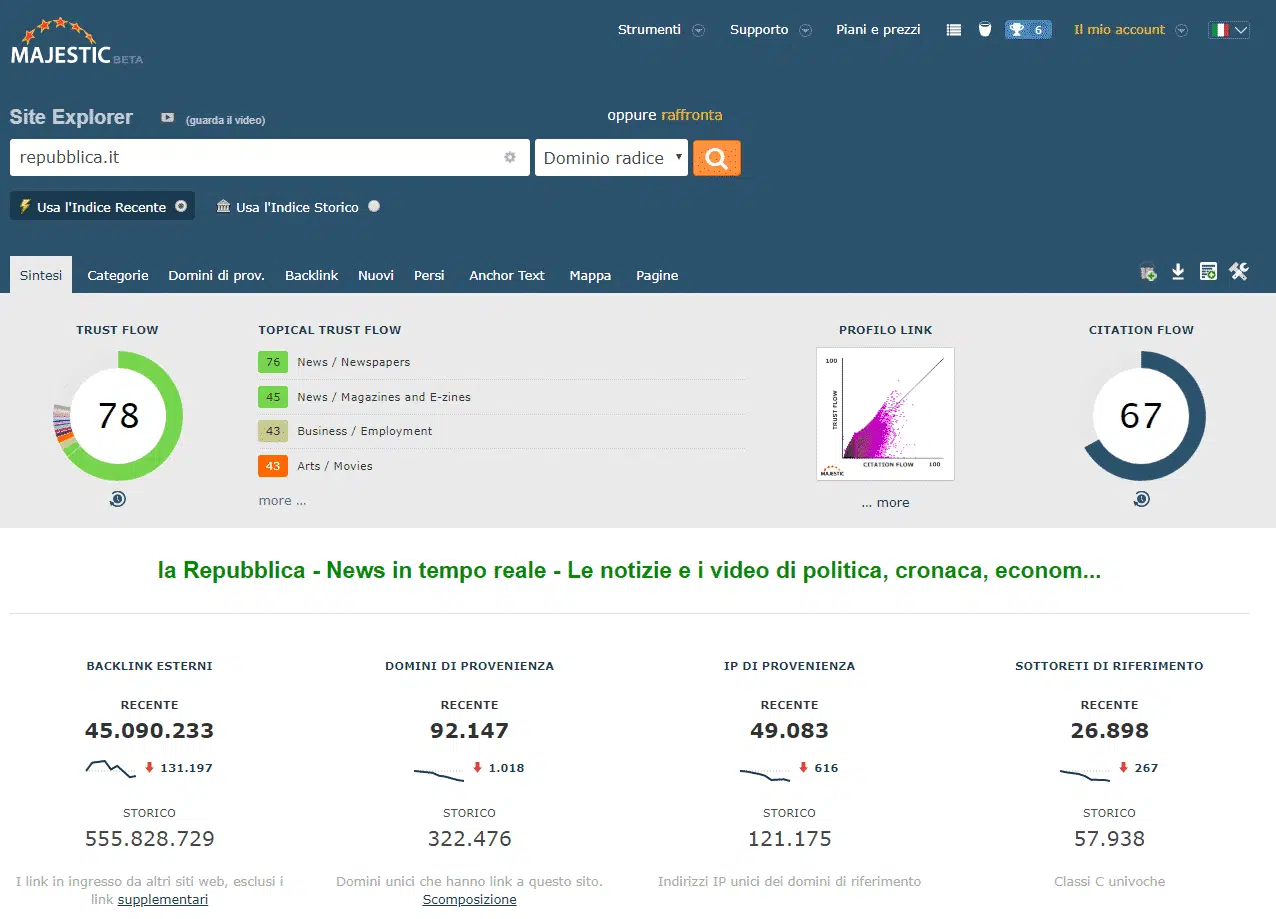Click the orange 43 Arts score badge
Image resolution: width=1276 pixels, height=919 pixels.
click(x=273, y=466)
